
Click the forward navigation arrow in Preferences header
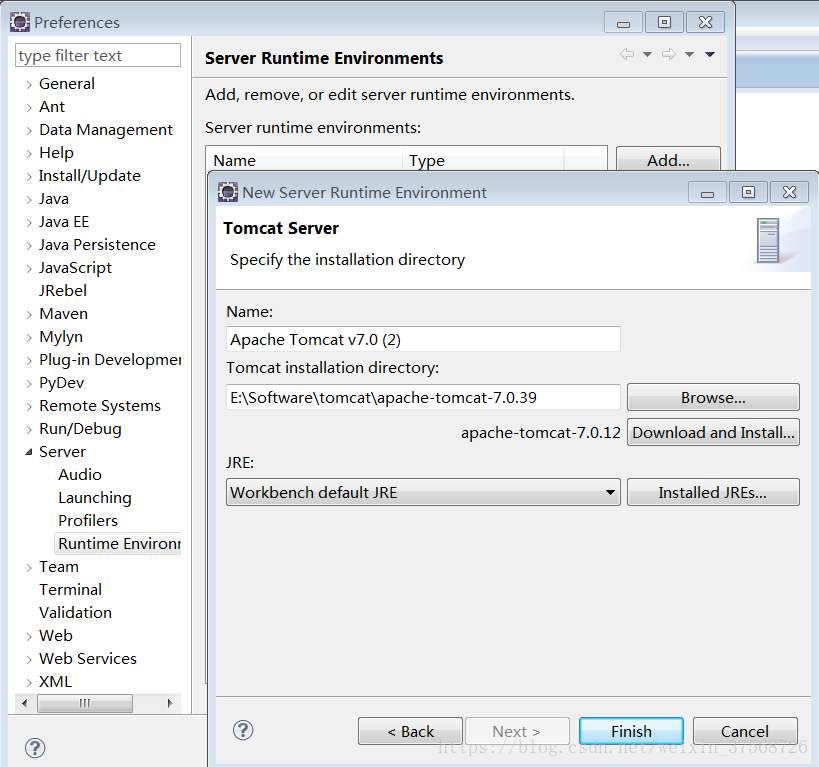pyautogui.click(x=669, y=54)
